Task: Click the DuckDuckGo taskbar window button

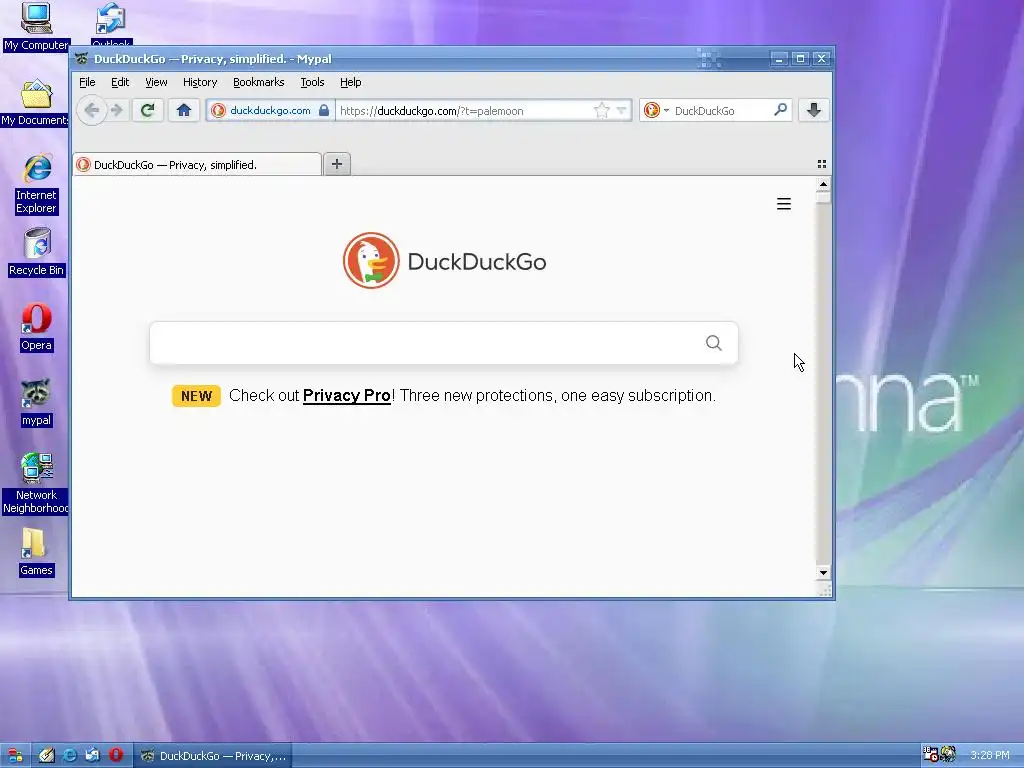Action: point(213,756)
